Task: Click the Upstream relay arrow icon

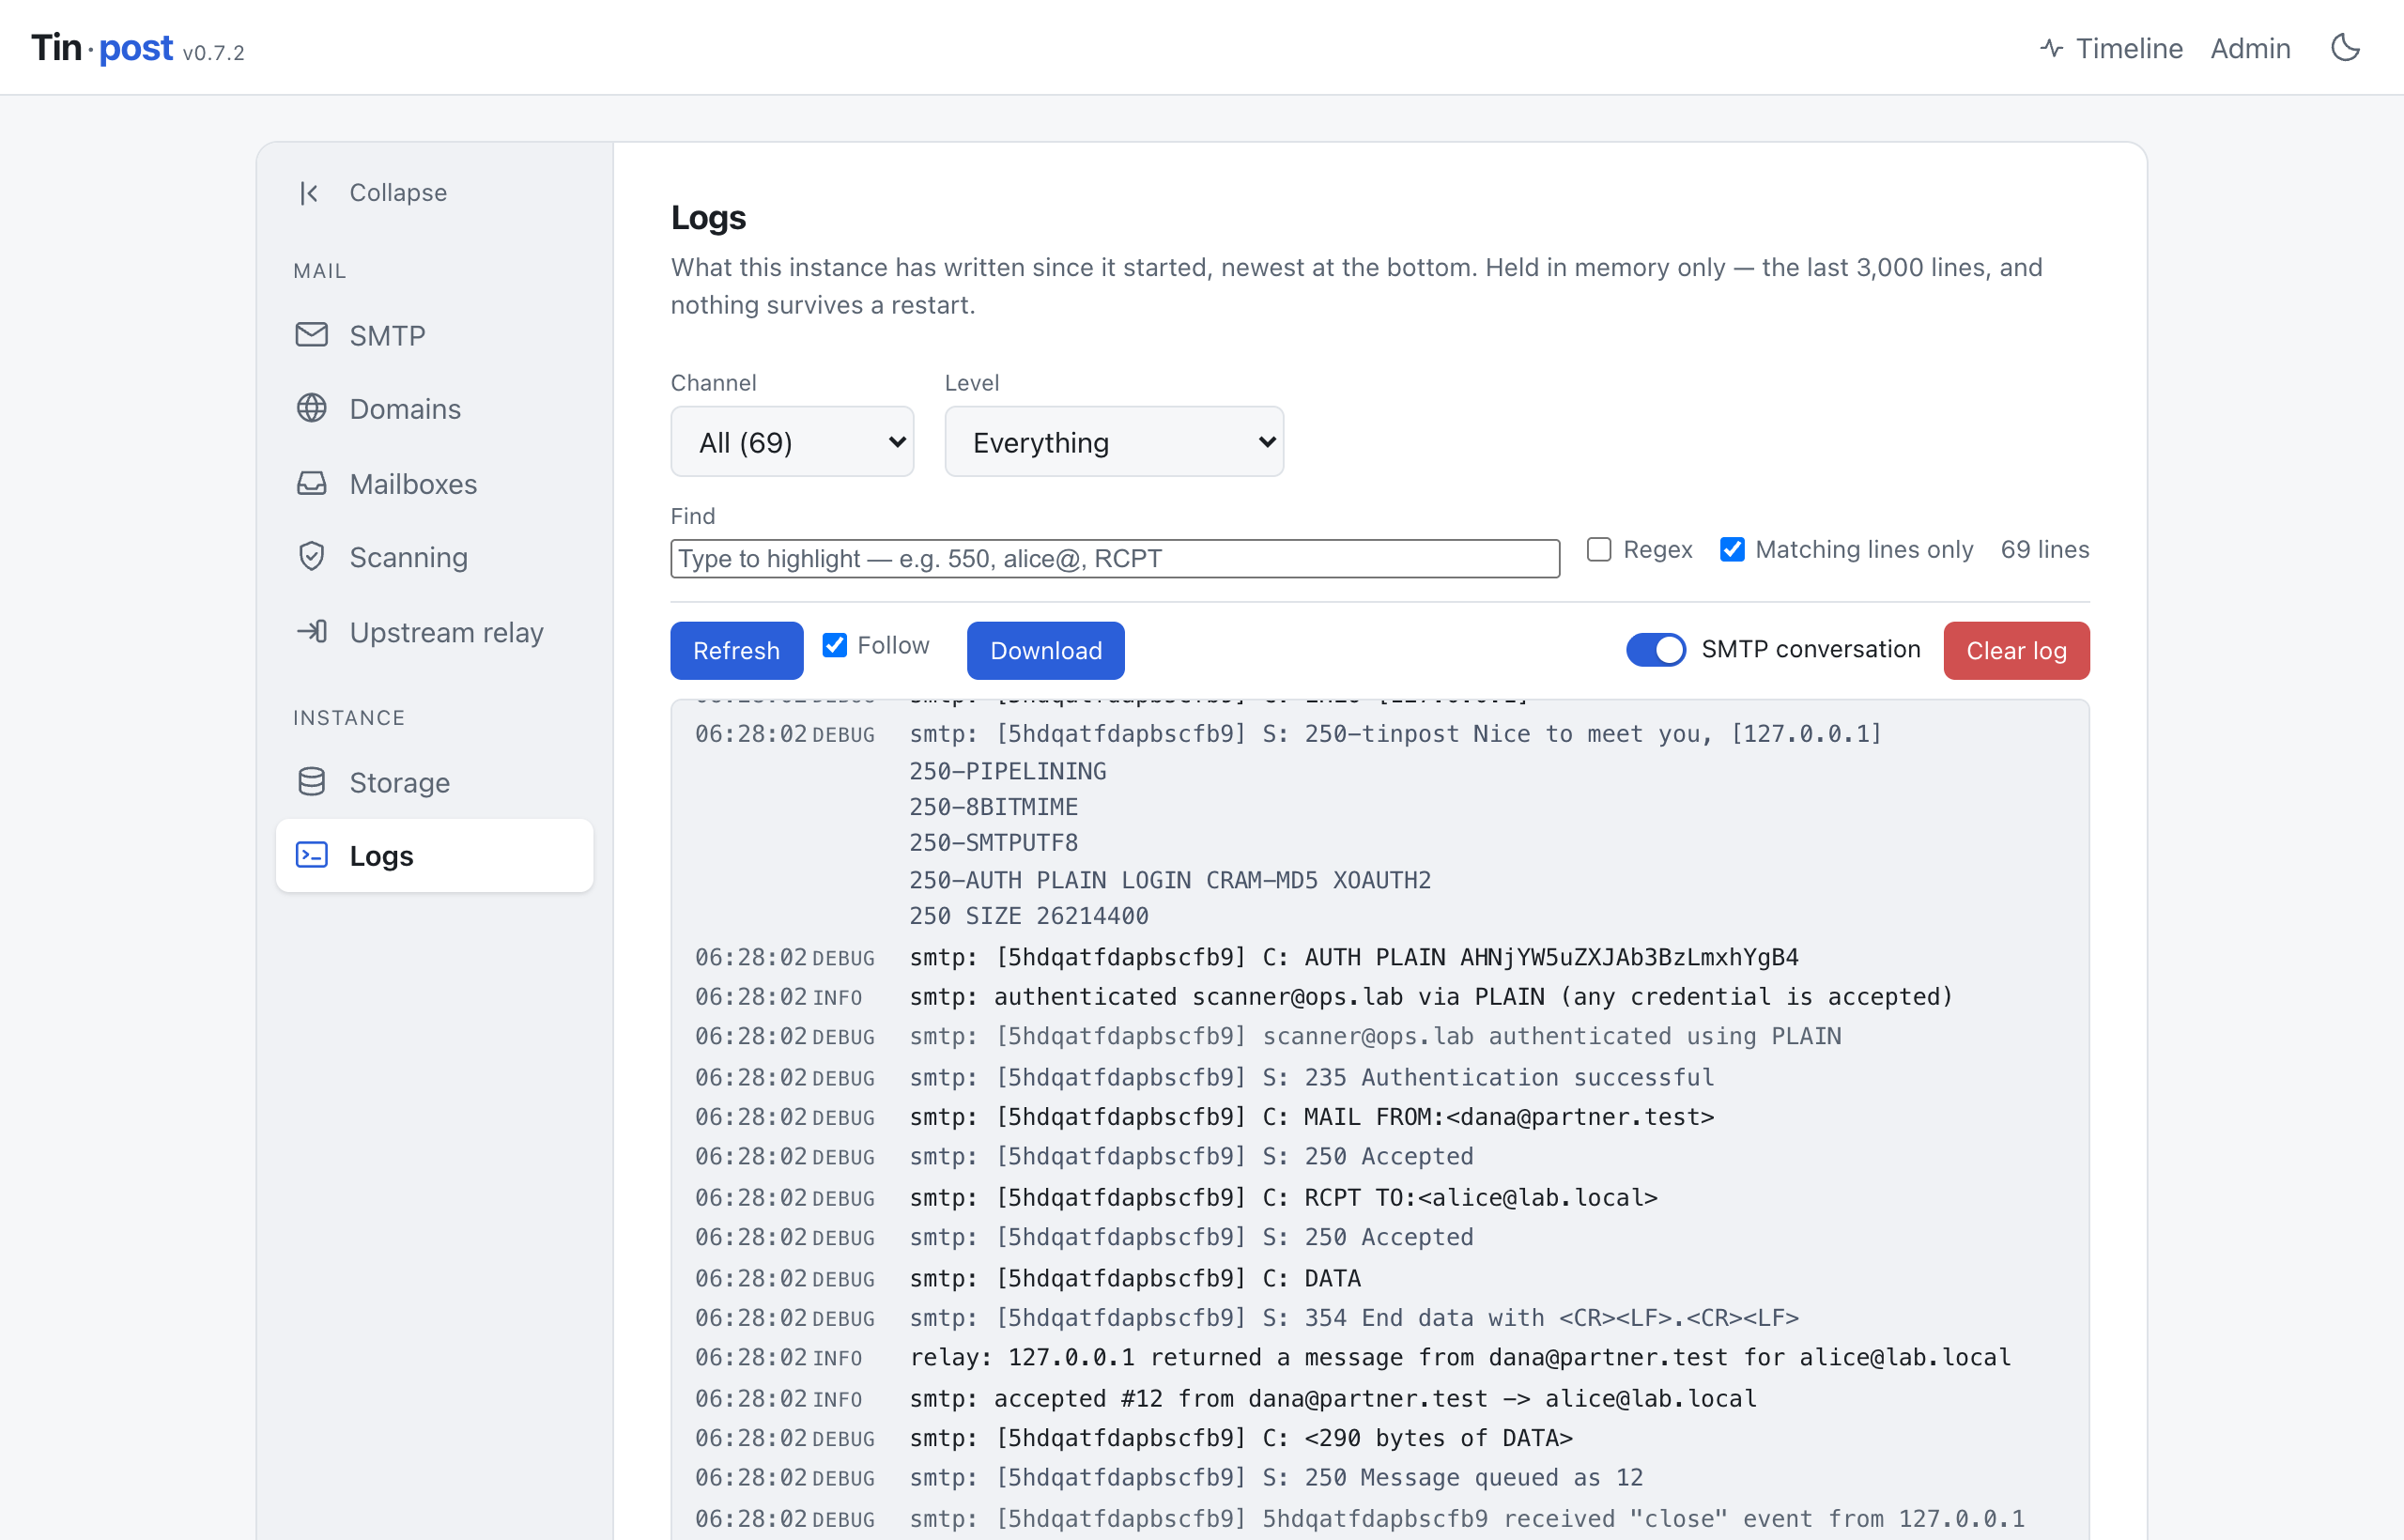Action: [x=311, y=631]
